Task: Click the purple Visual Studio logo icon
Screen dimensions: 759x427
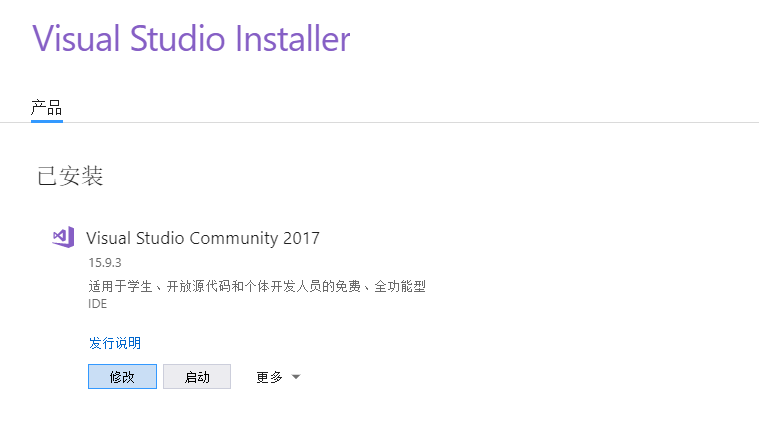Action: click(x=63, y=237)
